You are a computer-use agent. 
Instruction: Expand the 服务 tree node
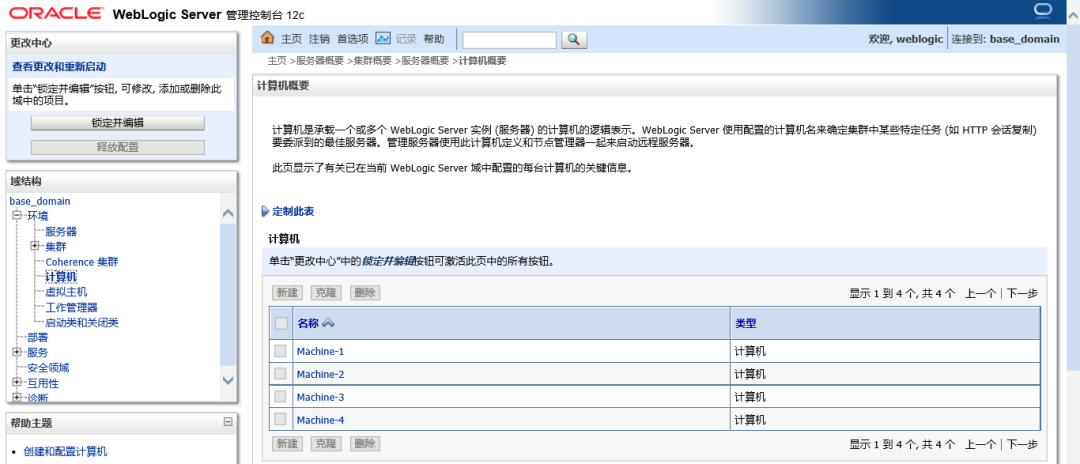(x=17, y=352)
